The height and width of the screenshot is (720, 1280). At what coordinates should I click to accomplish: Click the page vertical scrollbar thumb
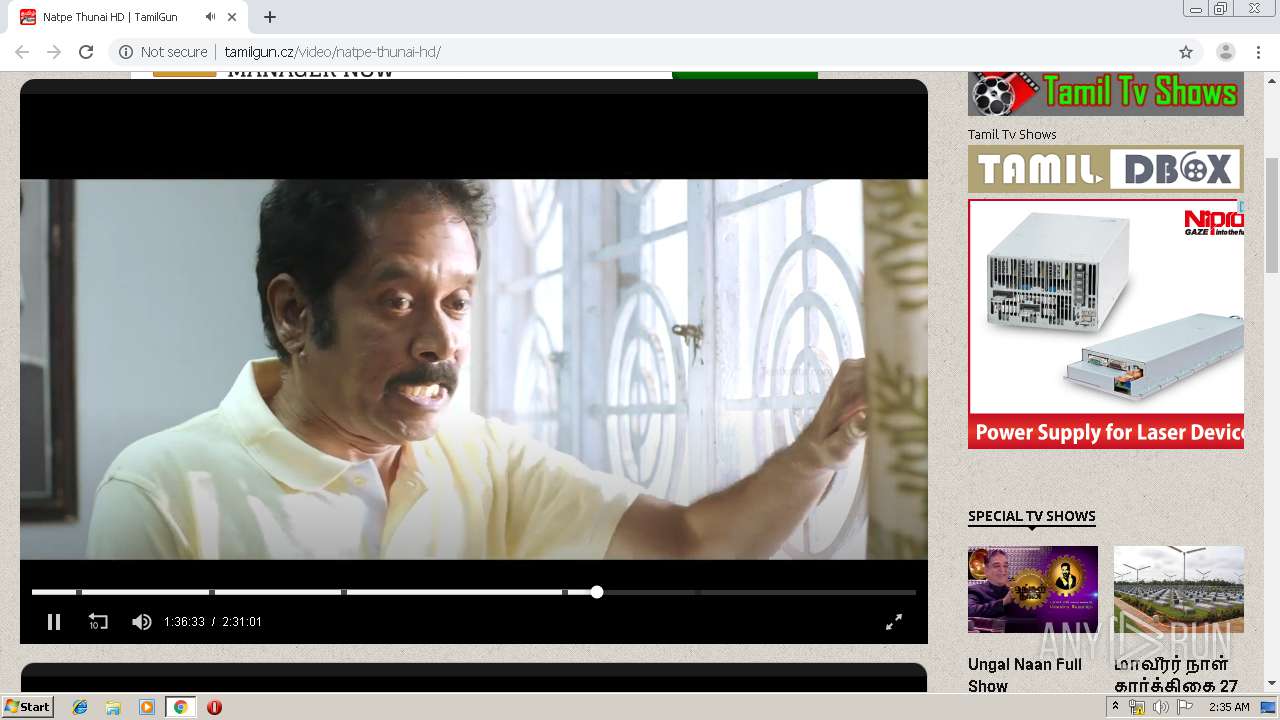click(x=1272, y=214)
